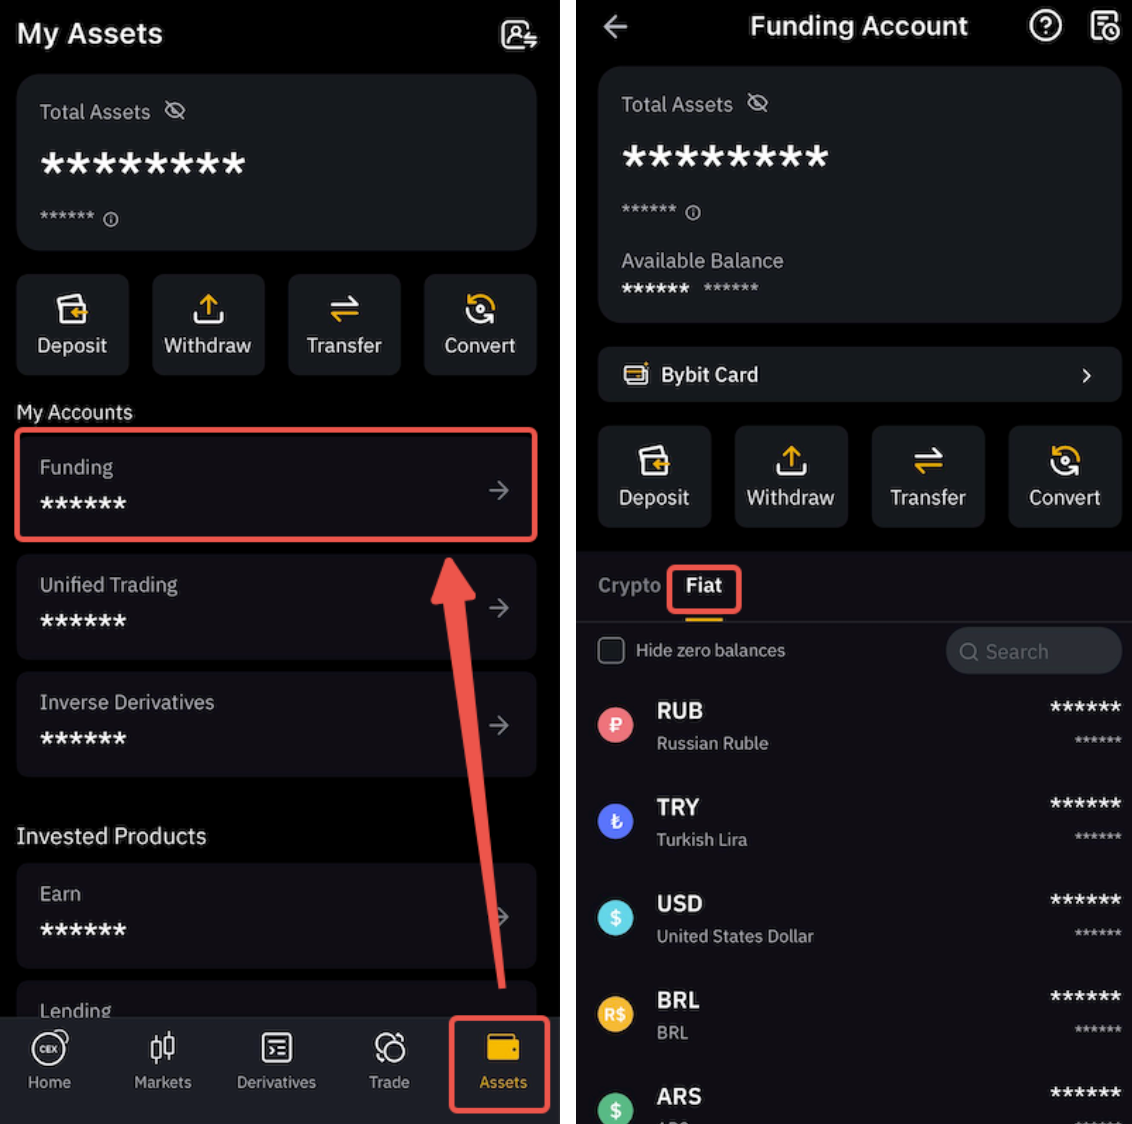
Task: Go to Markets in the bottom navigation
Action: (x=162, y=1060)
